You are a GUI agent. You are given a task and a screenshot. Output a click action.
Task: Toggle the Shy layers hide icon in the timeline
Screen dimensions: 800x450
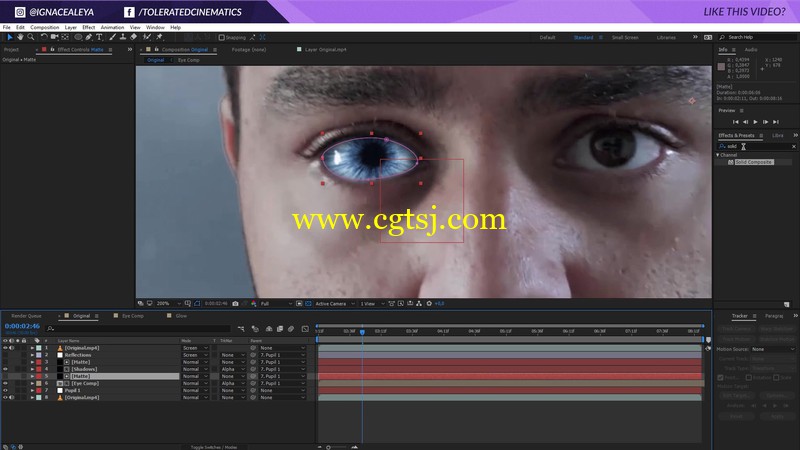click(269, 329)
